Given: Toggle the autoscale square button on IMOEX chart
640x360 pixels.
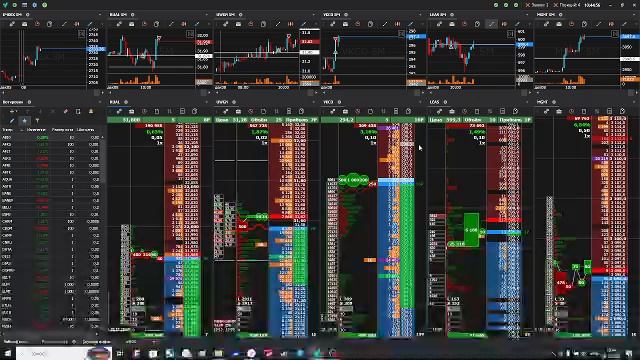Looking at the screenshot, I should pos(81,34).
